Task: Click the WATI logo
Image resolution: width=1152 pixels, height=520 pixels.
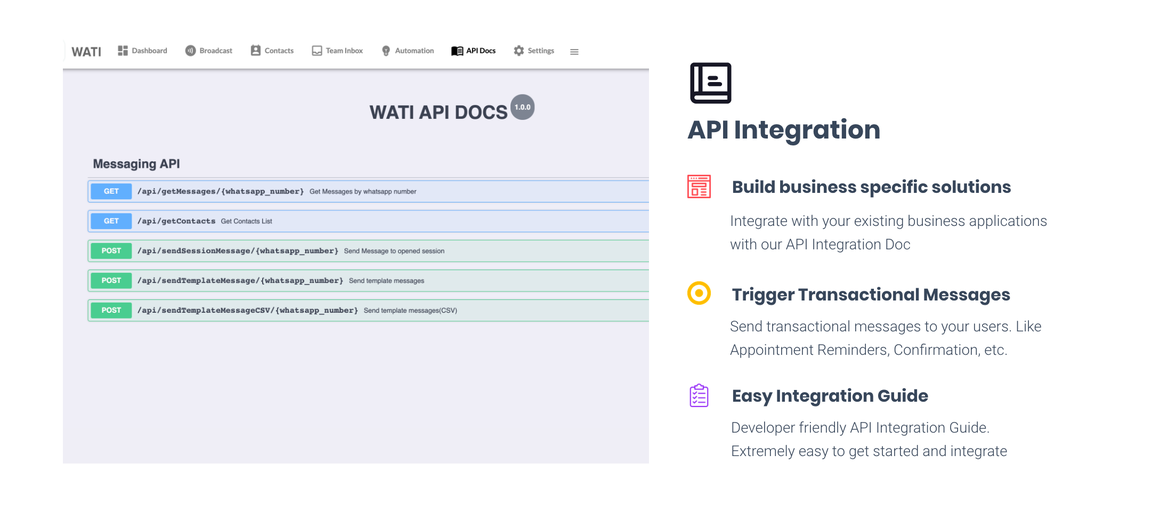Action: pos(87,52)
